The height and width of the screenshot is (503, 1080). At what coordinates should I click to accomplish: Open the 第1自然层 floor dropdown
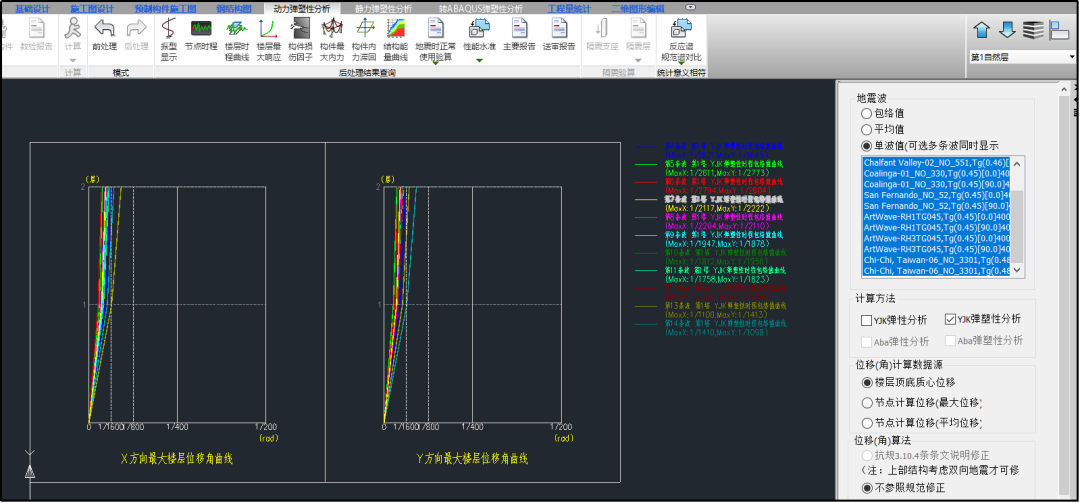[1022, 57]
